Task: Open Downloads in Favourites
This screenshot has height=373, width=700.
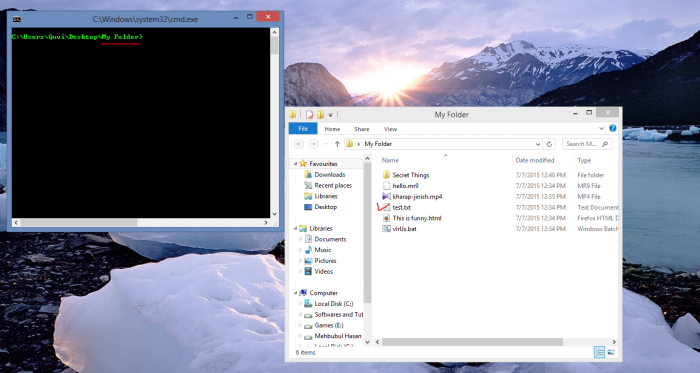Action: pyautogui.click(x=330, y=174)
